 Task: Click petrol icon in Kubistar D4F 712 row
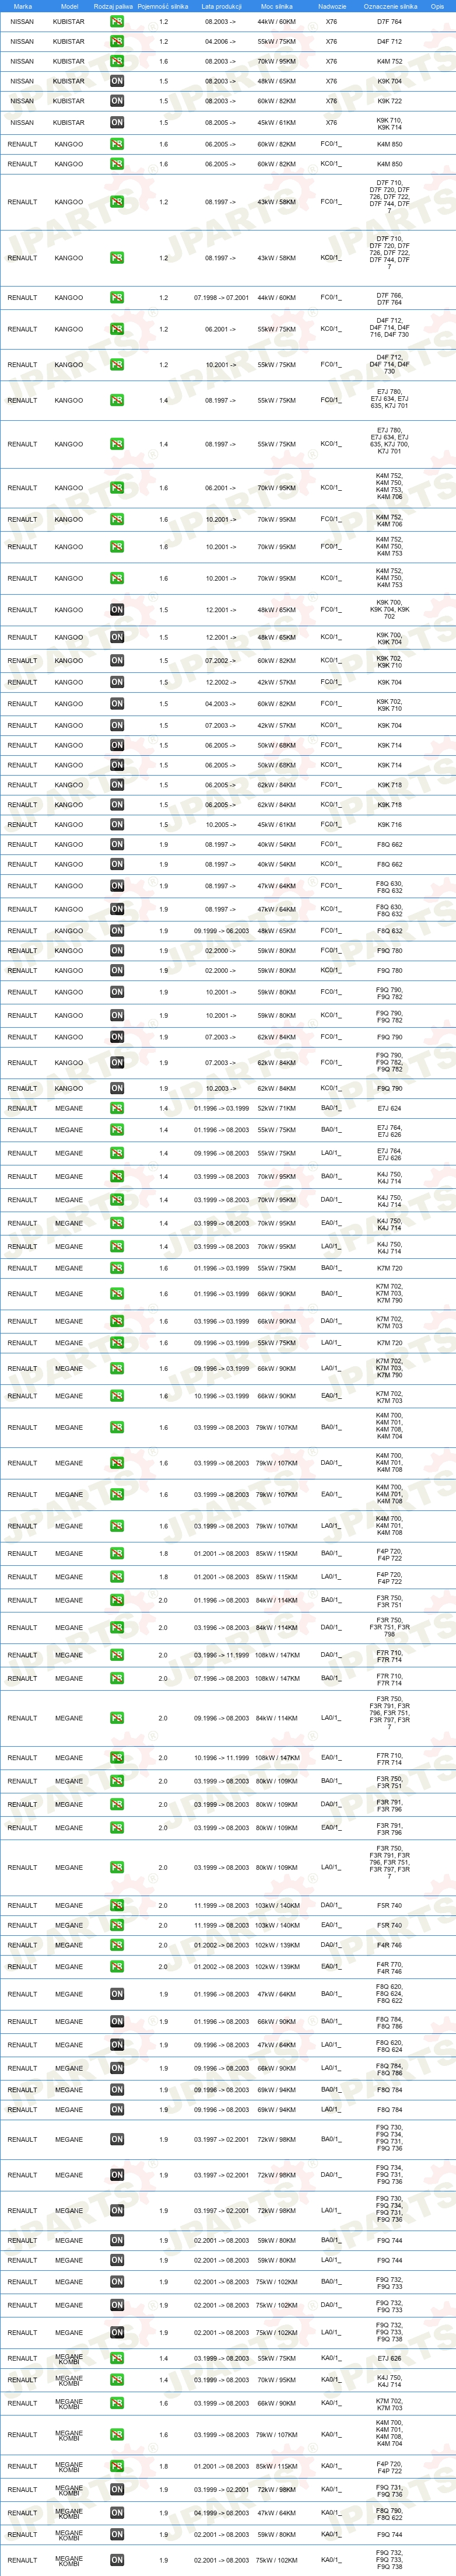pos(117,42)
